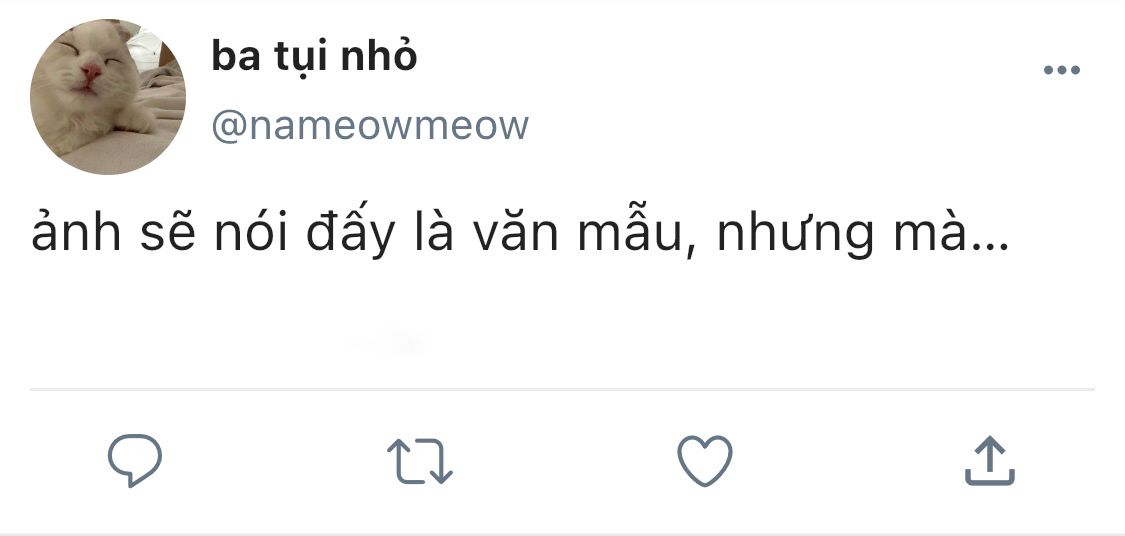Tap the outlined heart under the divider

pos(705,461)
